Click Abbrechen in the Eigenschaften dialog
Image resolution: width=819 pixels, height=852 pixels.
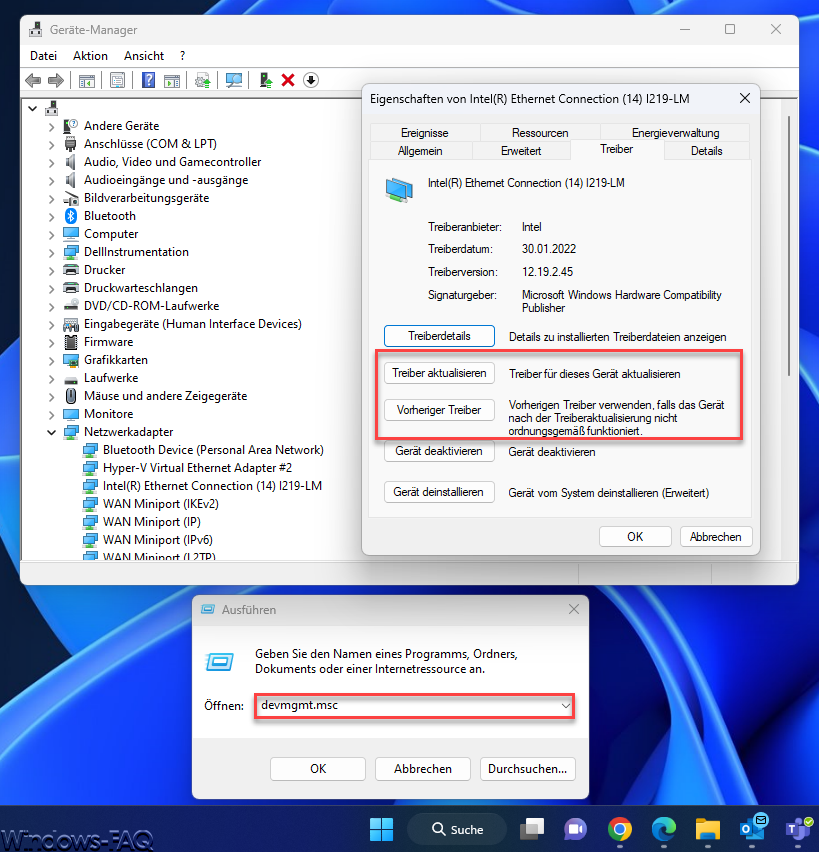click(715, 537)
